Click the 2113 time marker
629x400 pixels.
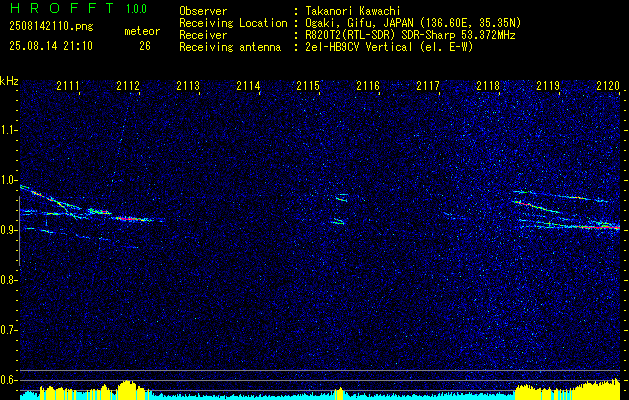pos(188,86)
